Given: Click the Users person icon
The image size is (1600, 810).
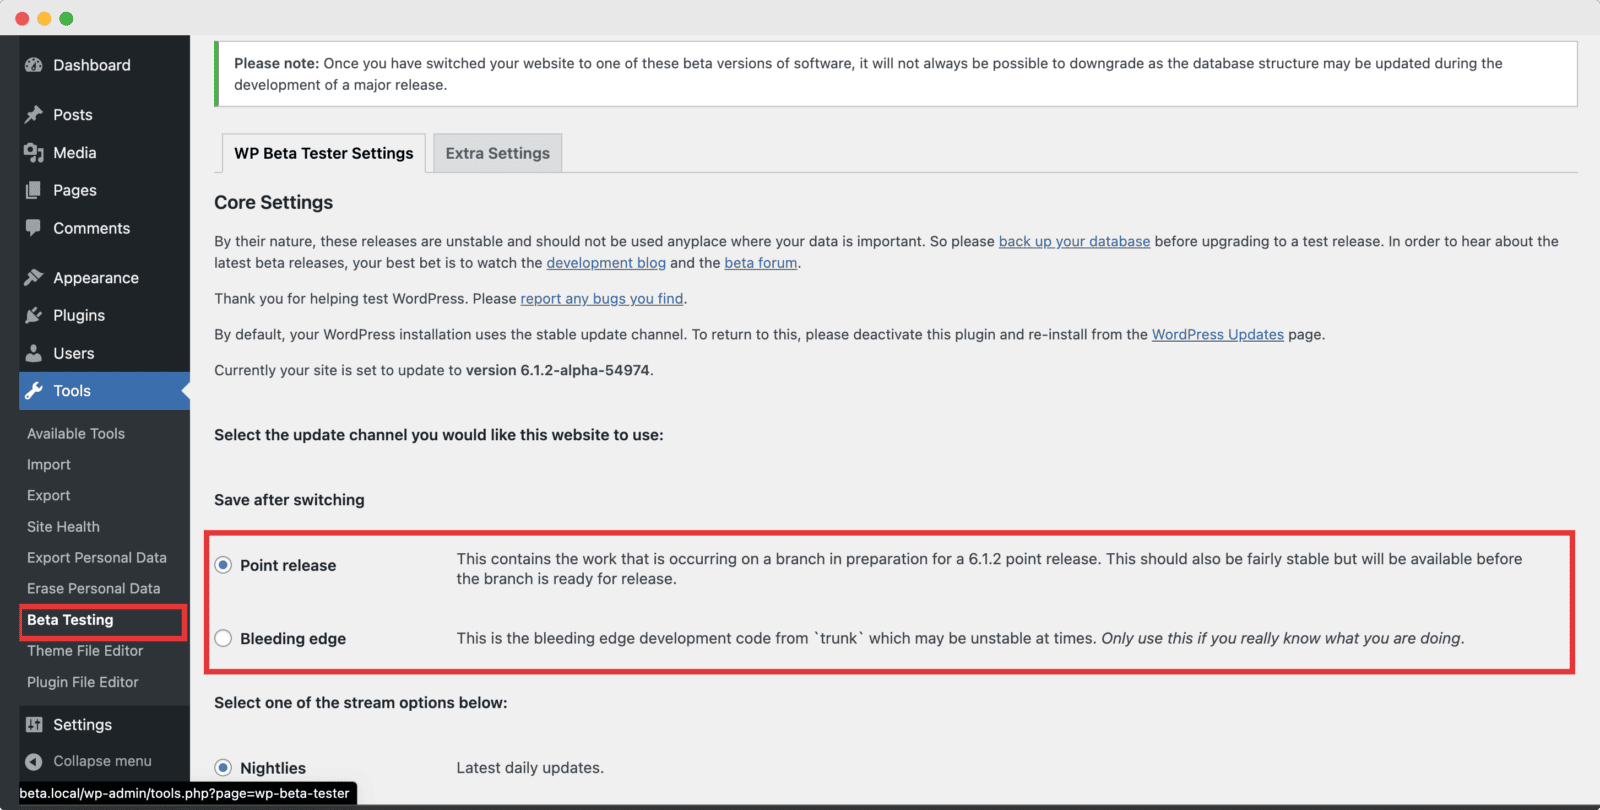Looking at the screenshot, I should pyautogui.click(x=34, y=353).
